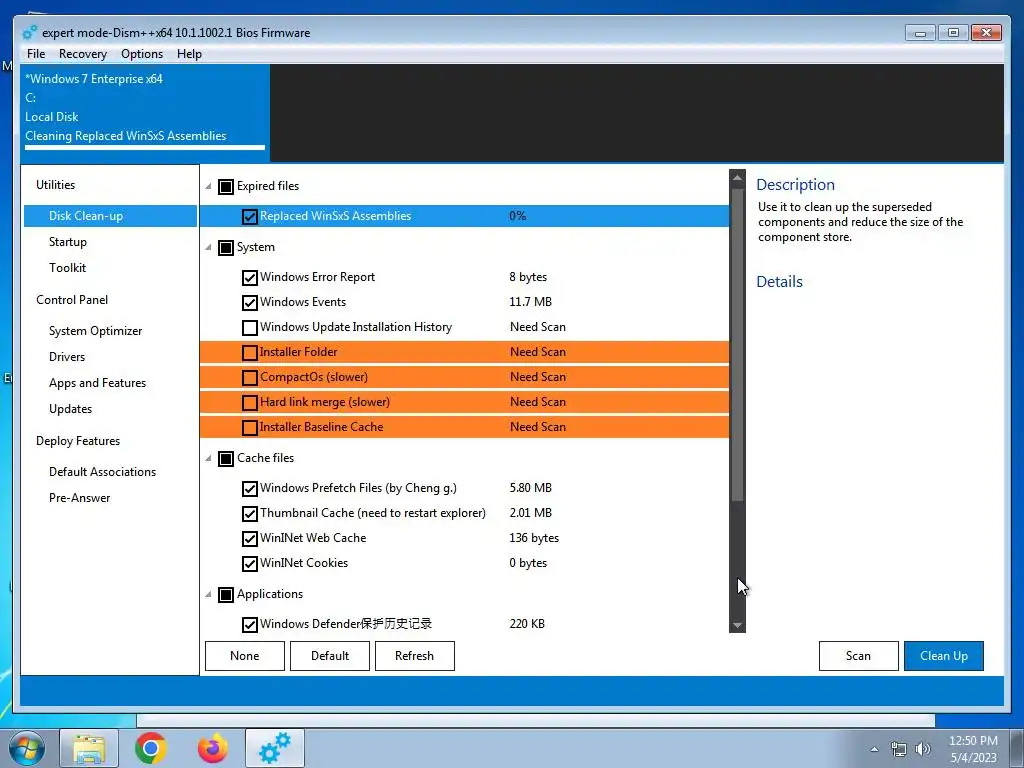Launch Google Chrome from the taskbar
The image size is (1024, 768).
[151, 748]
